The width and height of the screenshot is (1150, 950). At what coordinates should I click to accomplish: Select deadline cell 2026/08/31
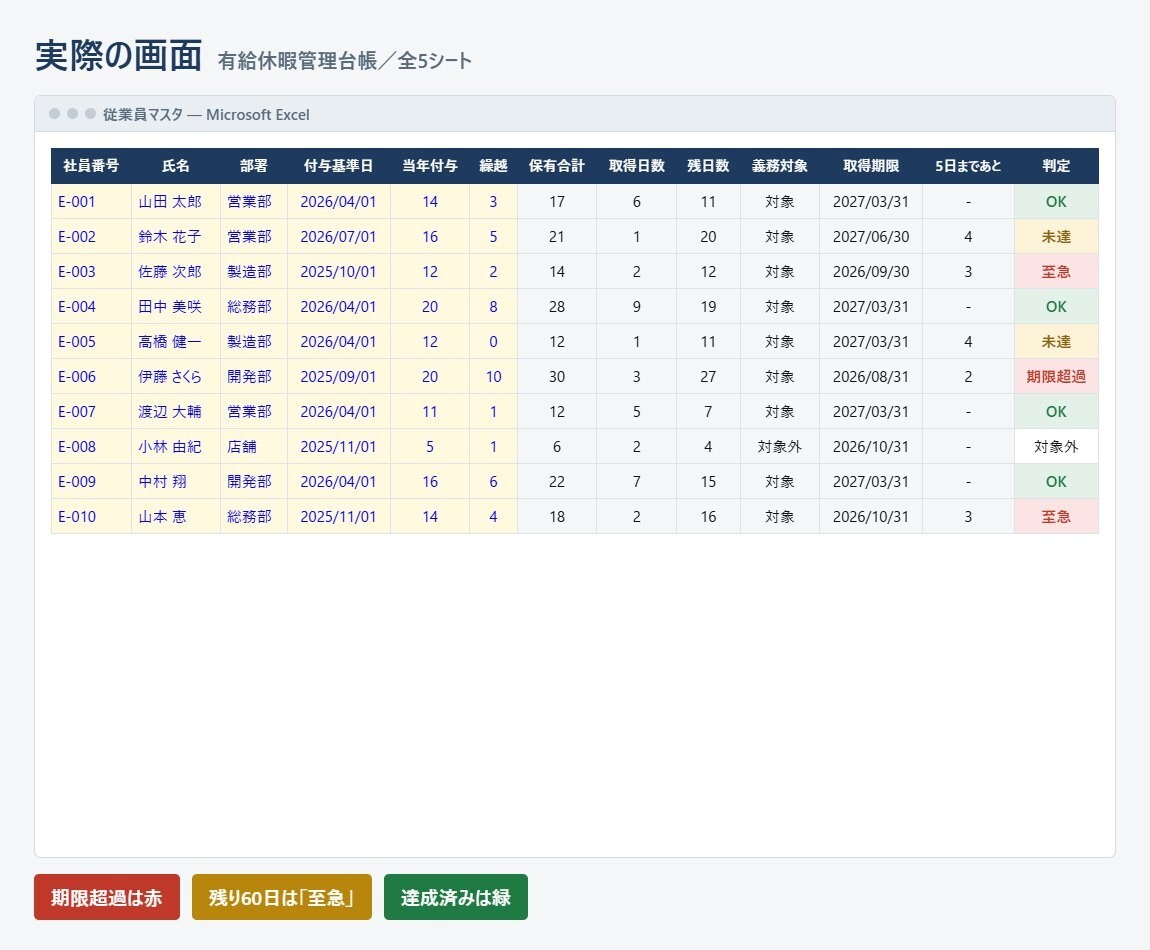click(x=871, y=376)
